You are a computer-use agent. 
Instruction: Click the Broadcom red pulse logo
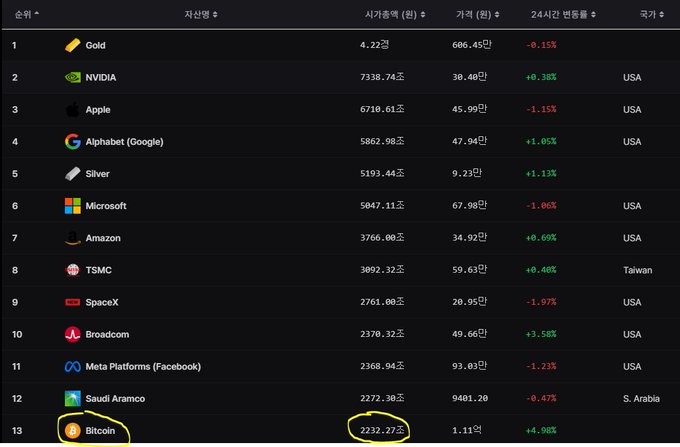72,334
